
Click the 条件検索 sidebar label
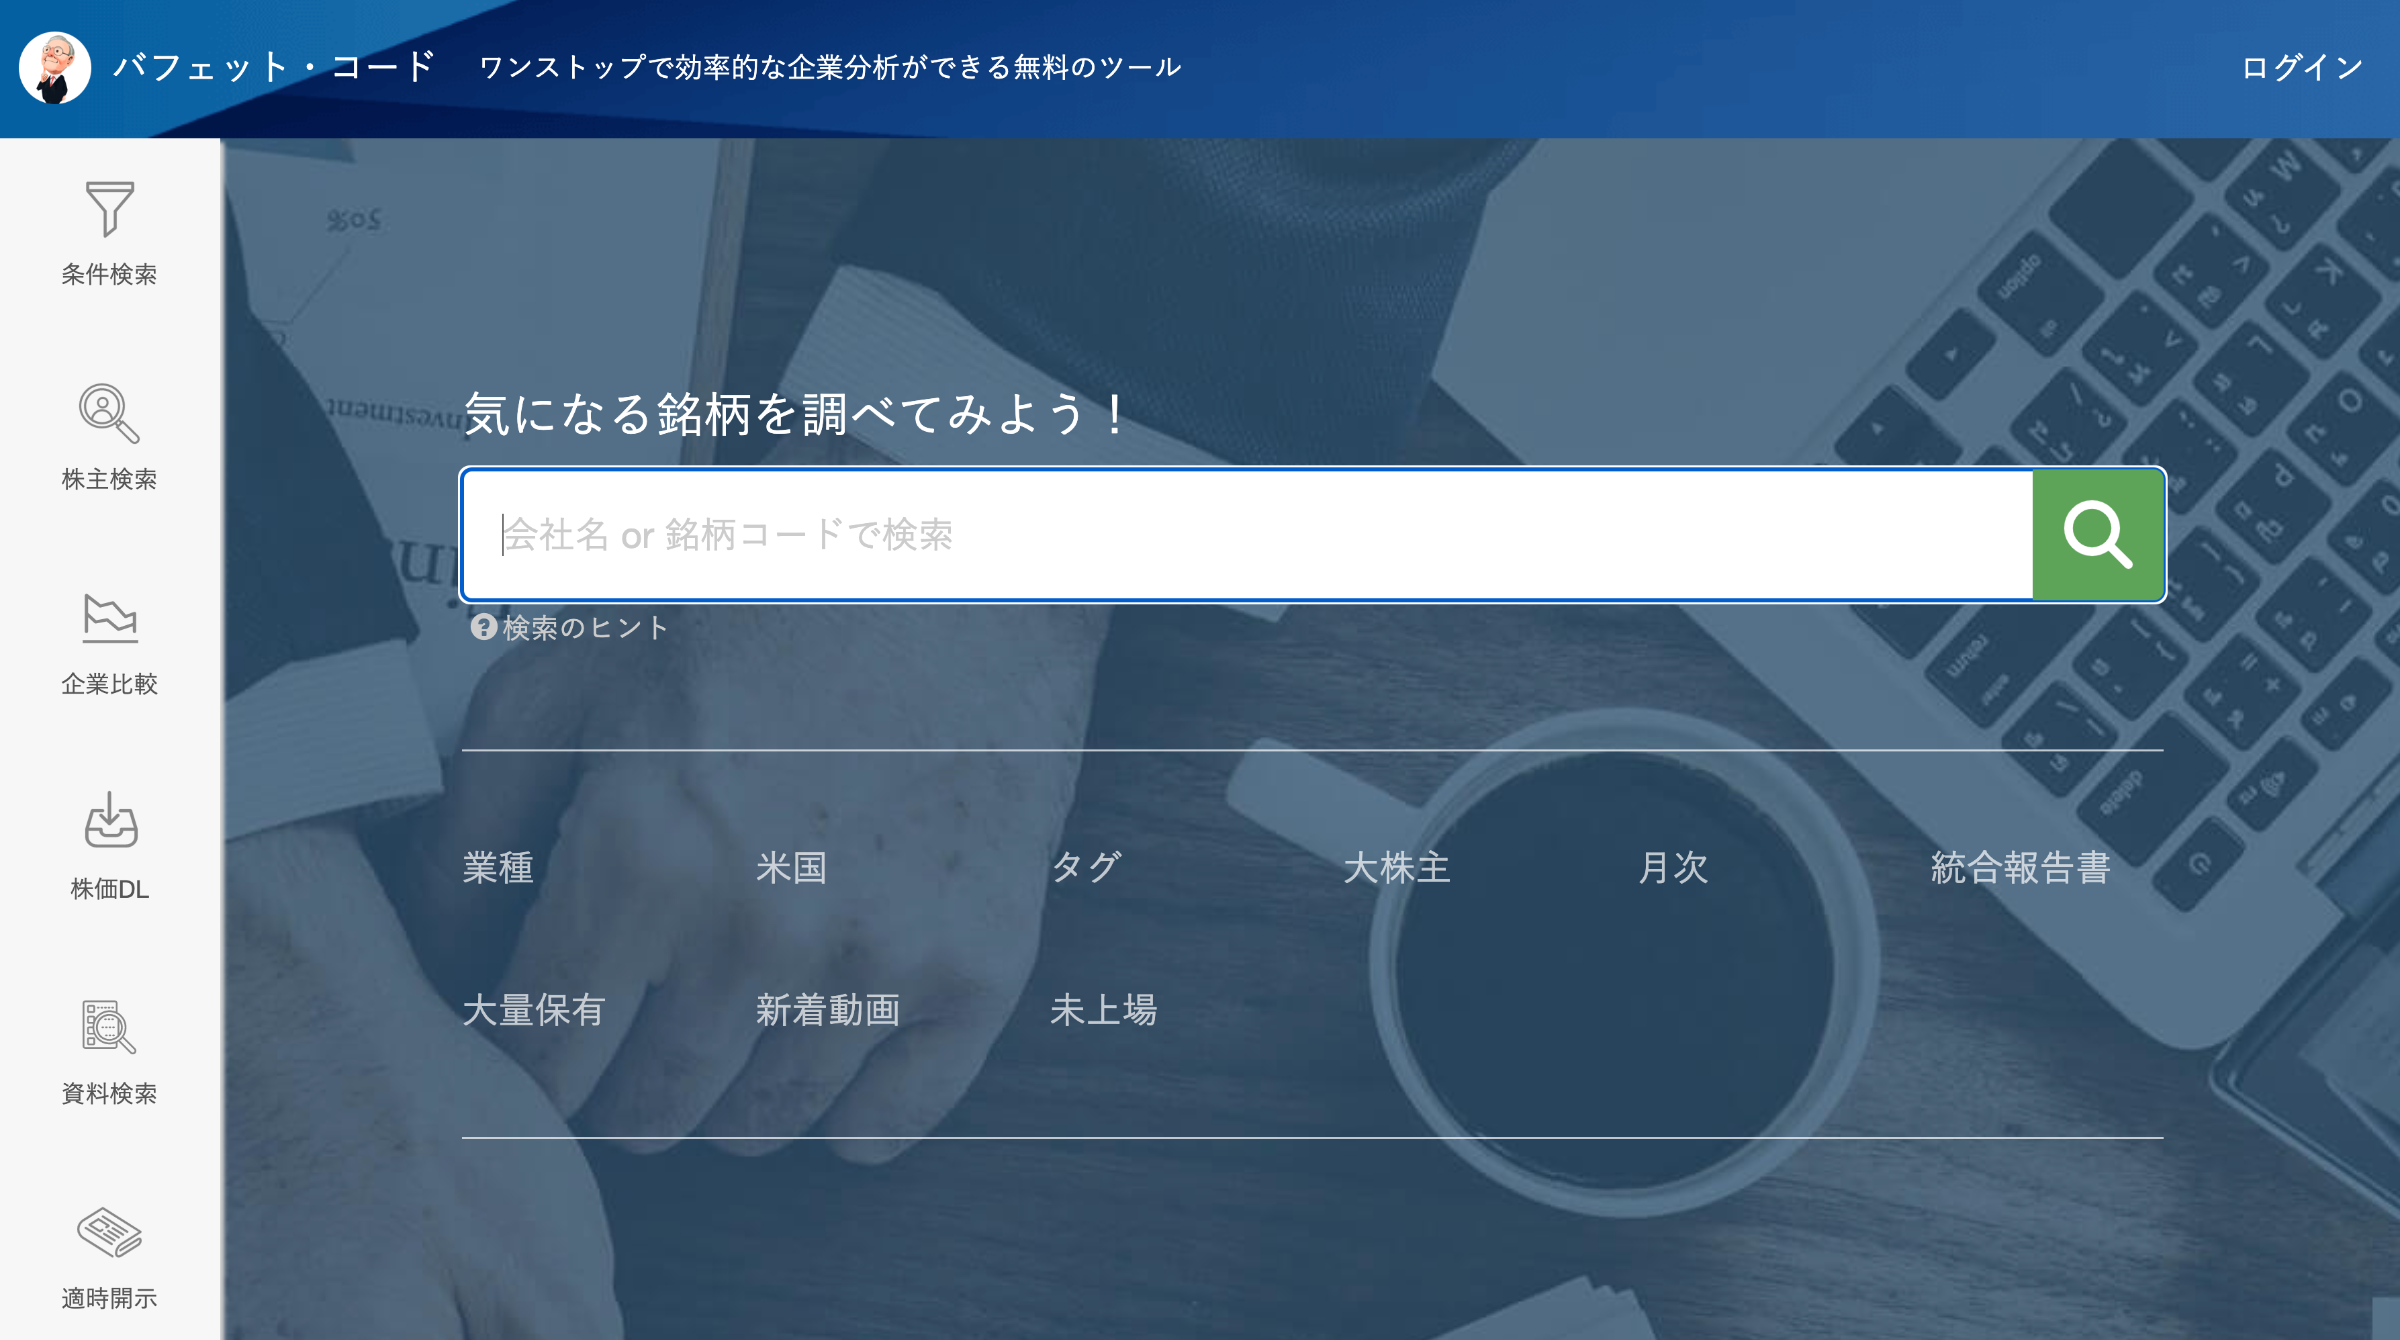click(109, 274)
